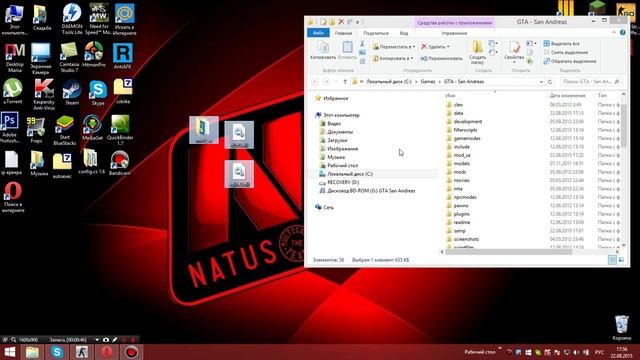Viewport: 640px width, 360px height.
Task: Click Переименовать rename button
Action: tap(441, 58)
